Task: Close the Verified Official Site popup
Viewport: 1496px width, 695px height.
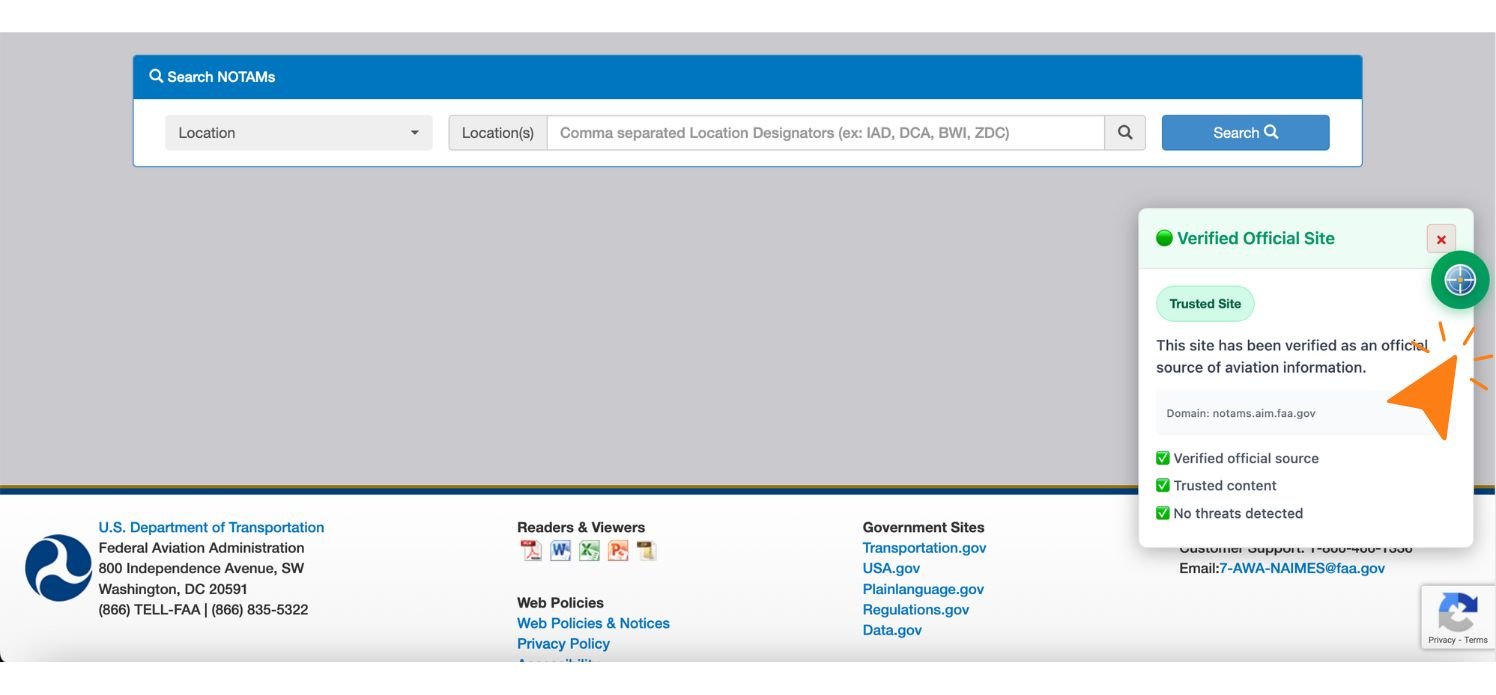Action: (x=1440, y=239)
